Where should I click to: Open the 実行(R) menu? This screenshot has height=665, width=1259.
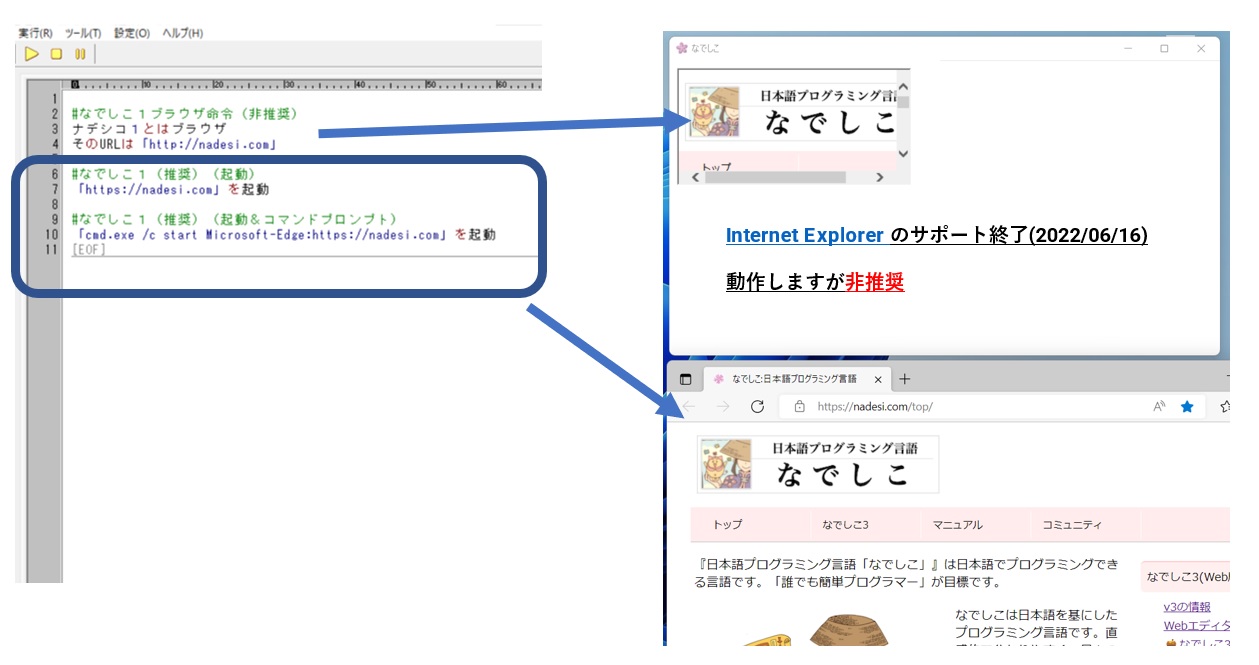(x=36, y=33)
